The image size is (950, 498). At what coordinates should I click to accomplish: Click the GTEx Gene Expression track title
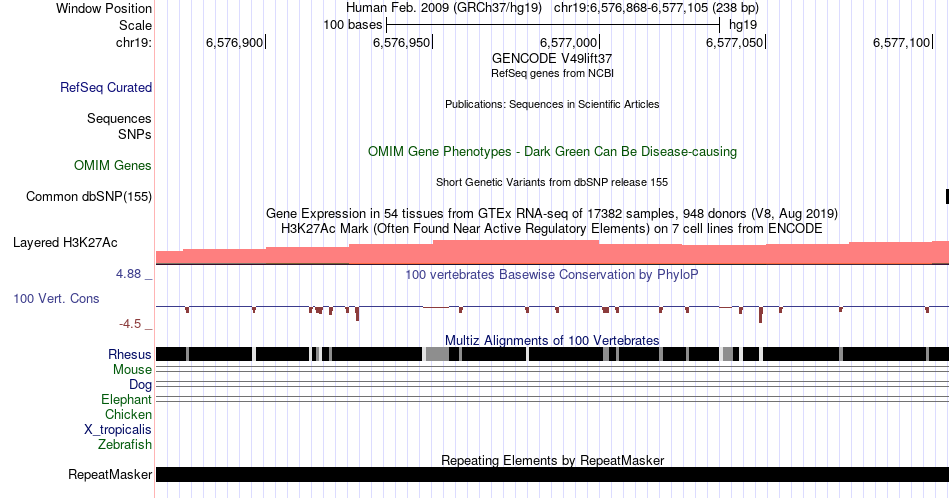552,213
